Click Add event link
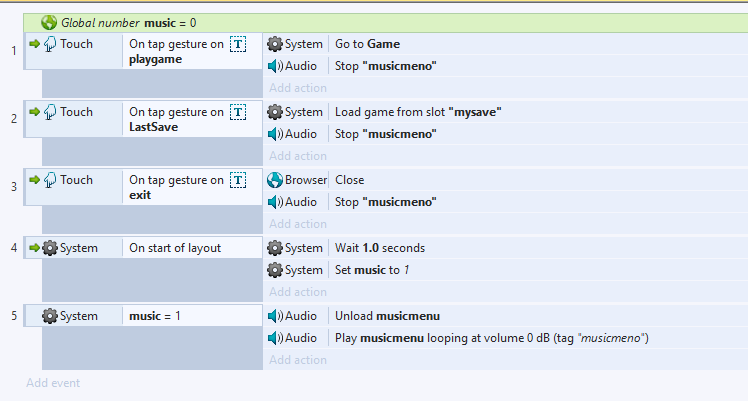Screen dimensions: 748x401 (x=53, y=383)
